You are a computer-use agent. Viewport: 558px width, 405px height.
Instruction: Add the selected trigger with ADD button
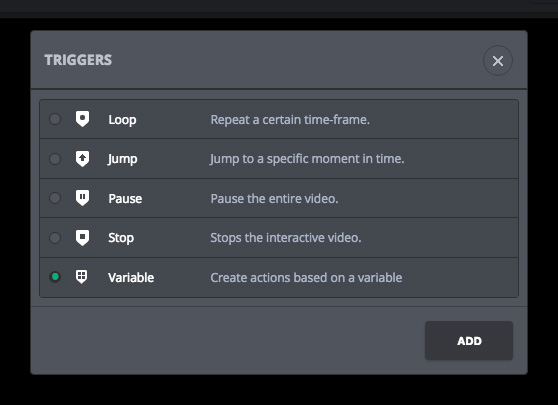pos(469,341)
